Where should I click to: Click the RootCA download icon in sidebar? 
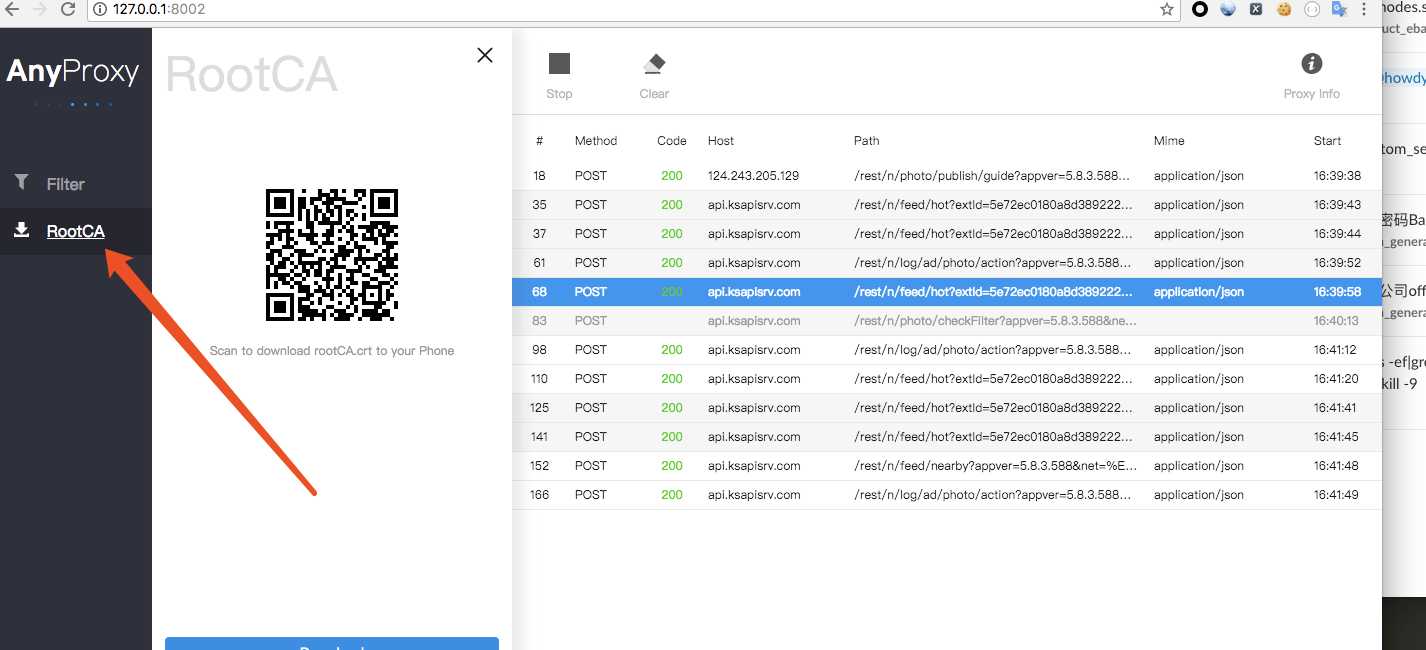coord(21,230)
